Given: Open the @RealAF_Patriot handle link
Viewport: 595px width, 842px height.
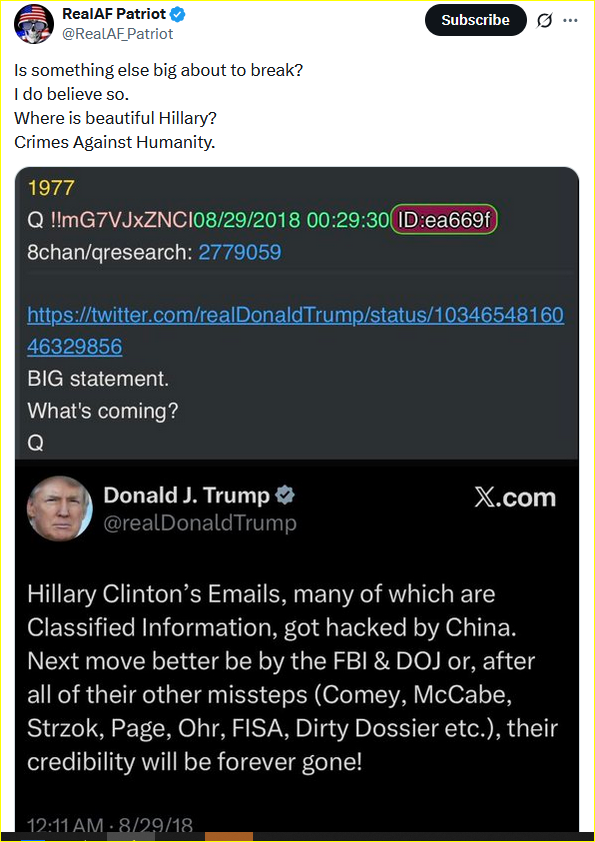Looking at the screenshot, I should point(118,34).
